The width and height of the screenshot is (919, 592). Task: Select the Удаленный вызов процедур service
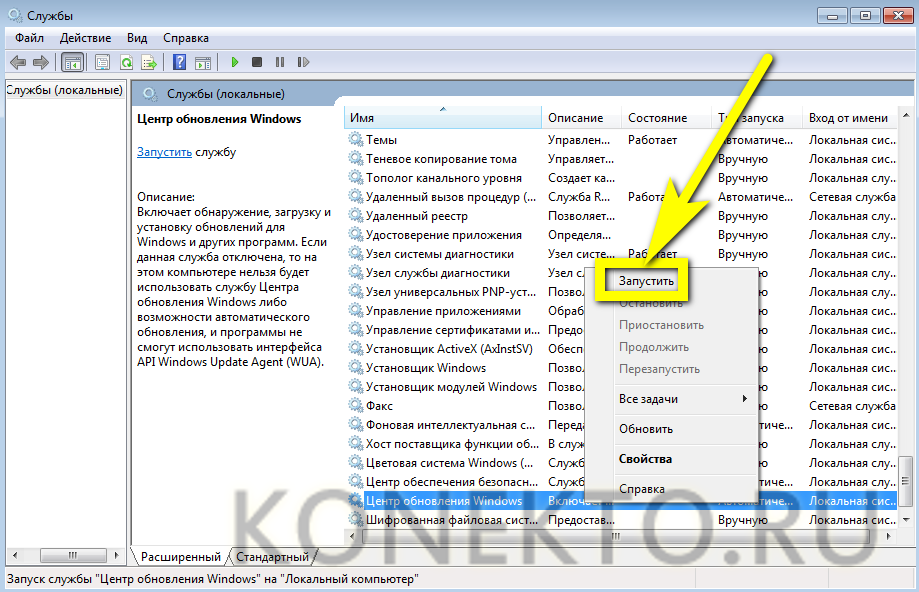451,197
